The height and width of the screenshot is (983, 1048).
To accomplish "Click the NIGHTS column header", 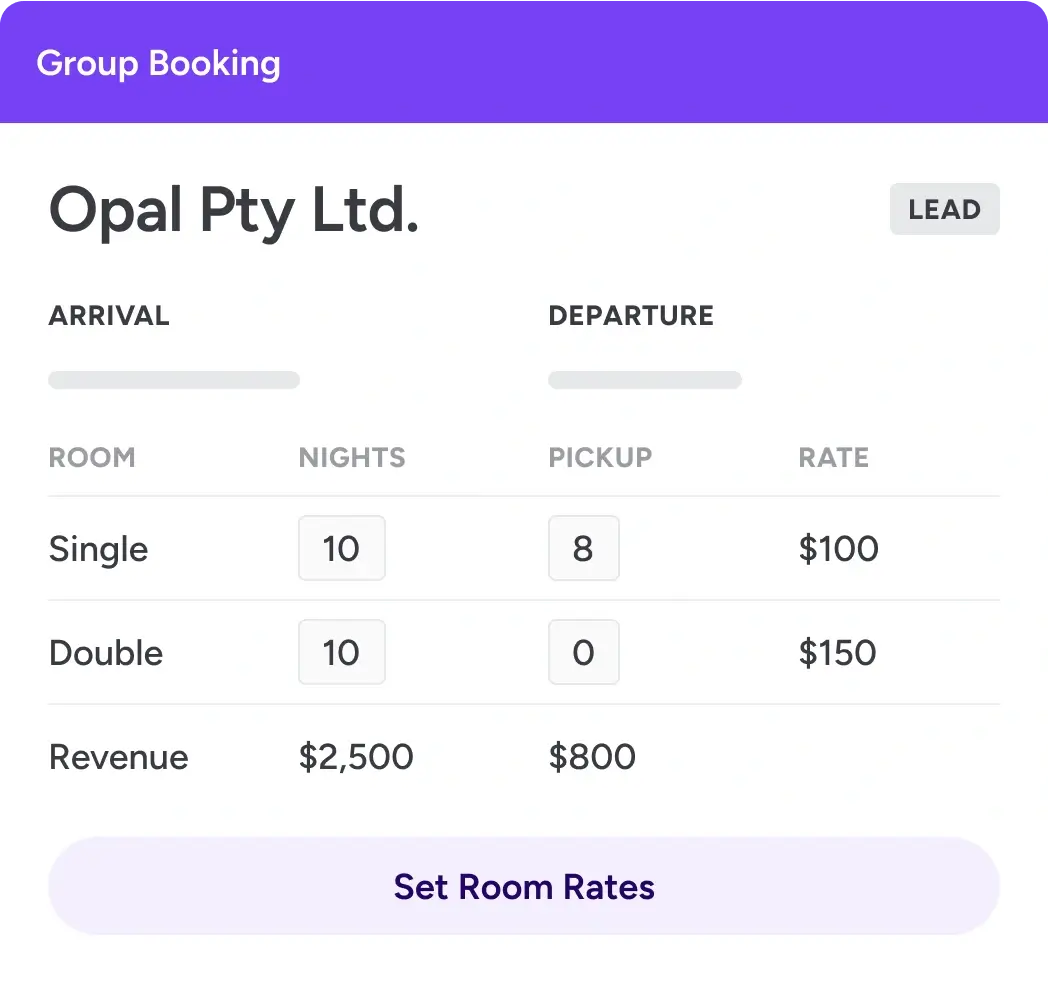I will click(352, 457).
